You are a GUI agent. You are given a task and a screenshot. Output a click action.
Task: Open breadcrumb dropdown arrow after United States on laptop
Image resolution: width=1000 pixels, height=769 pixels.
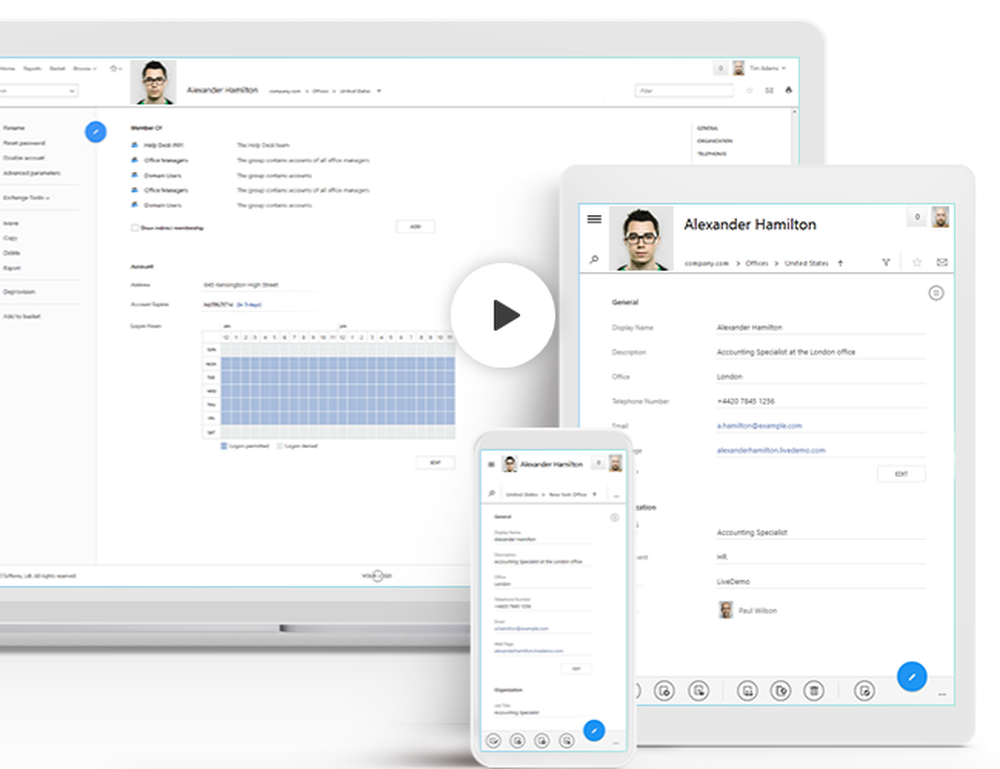pos(379,91)
